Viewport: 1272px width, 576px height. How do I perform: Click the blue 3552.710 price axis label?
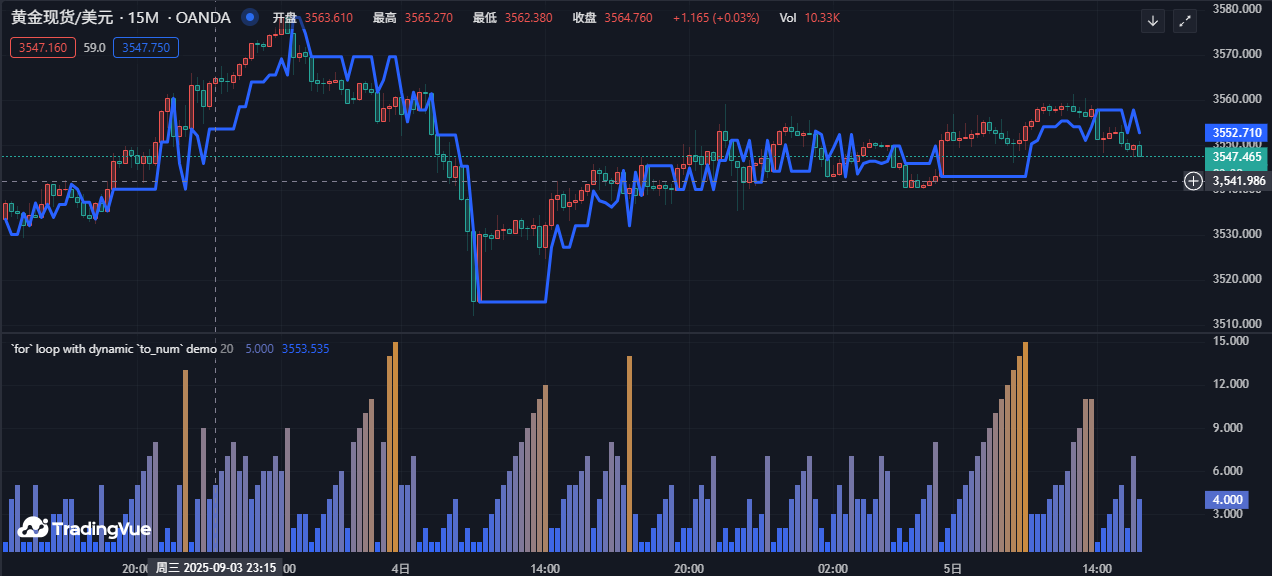tap(1236, 132)
